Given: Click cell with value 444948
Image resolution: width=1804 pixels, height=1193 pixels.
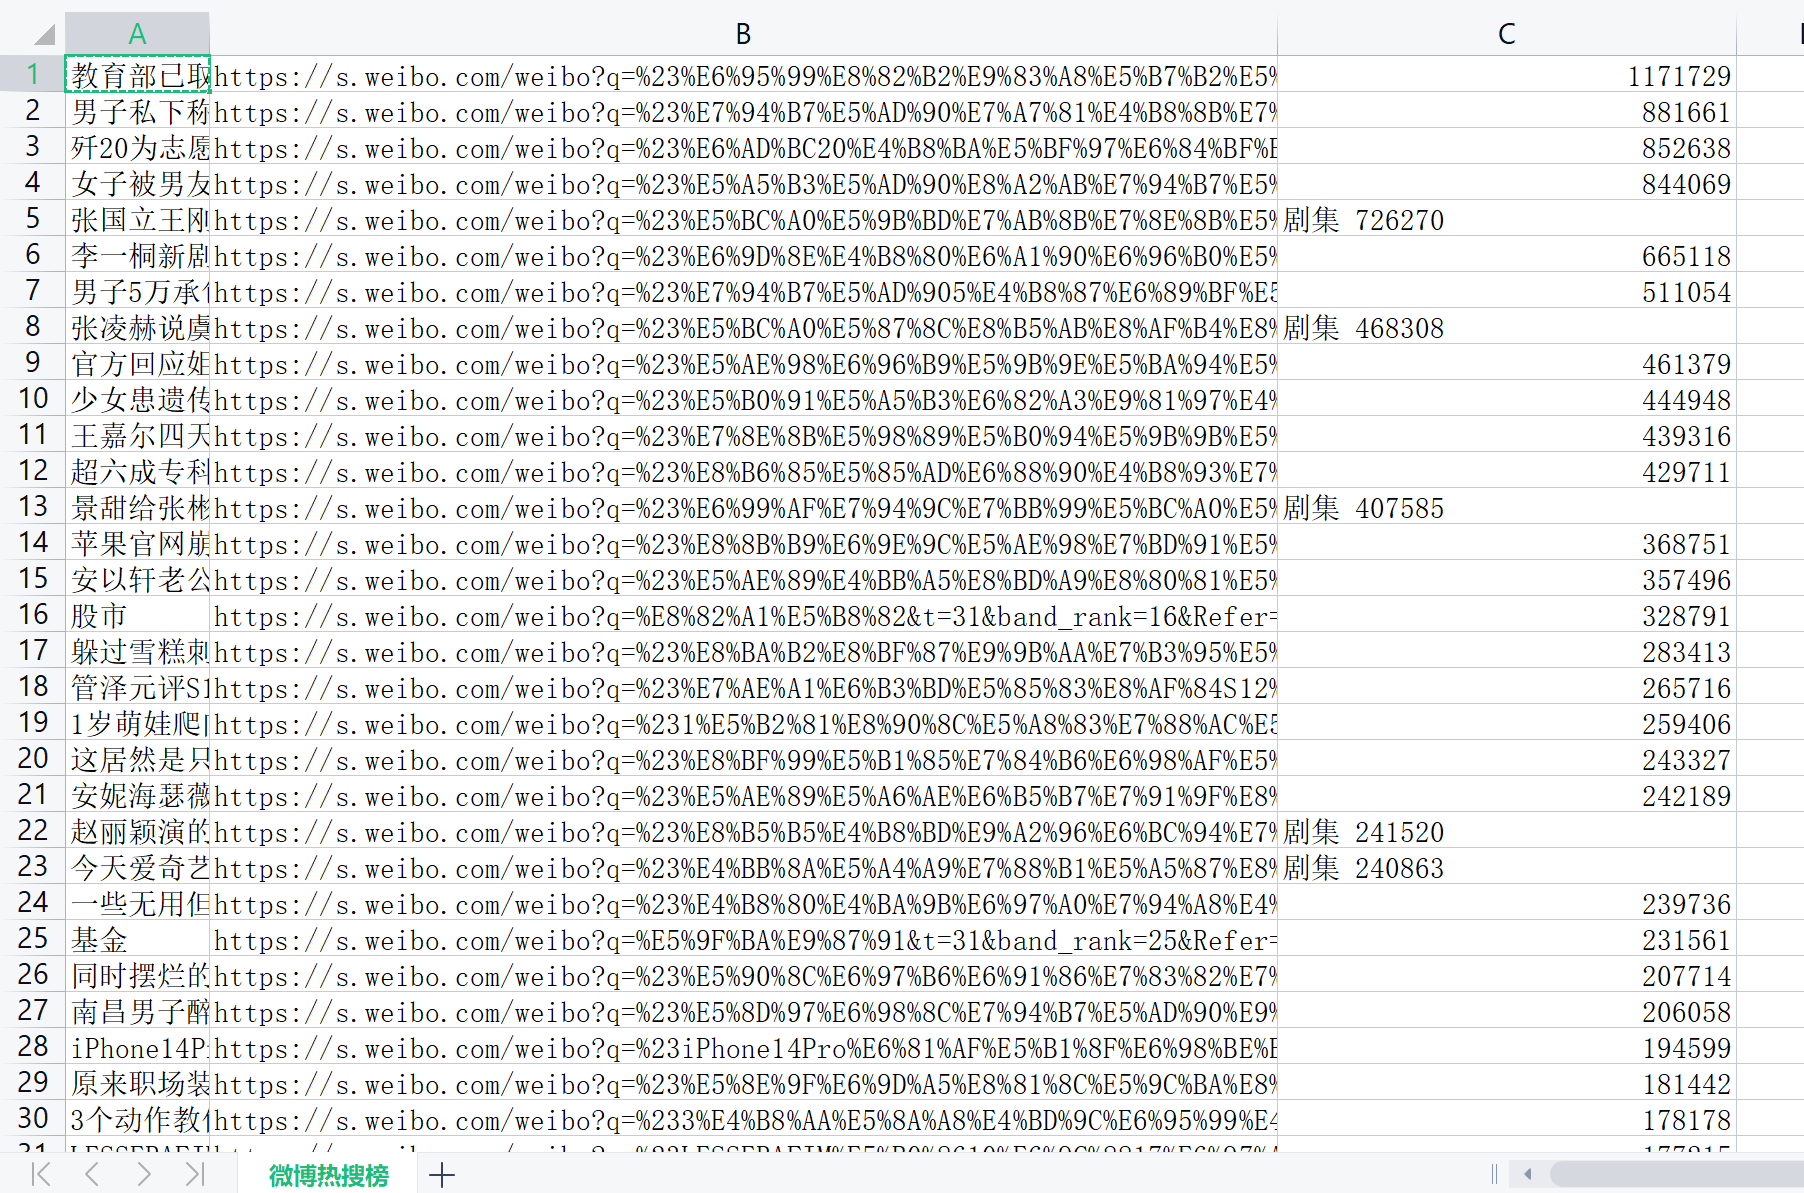Looking at the screenshot, I should tap(1506, 399).
